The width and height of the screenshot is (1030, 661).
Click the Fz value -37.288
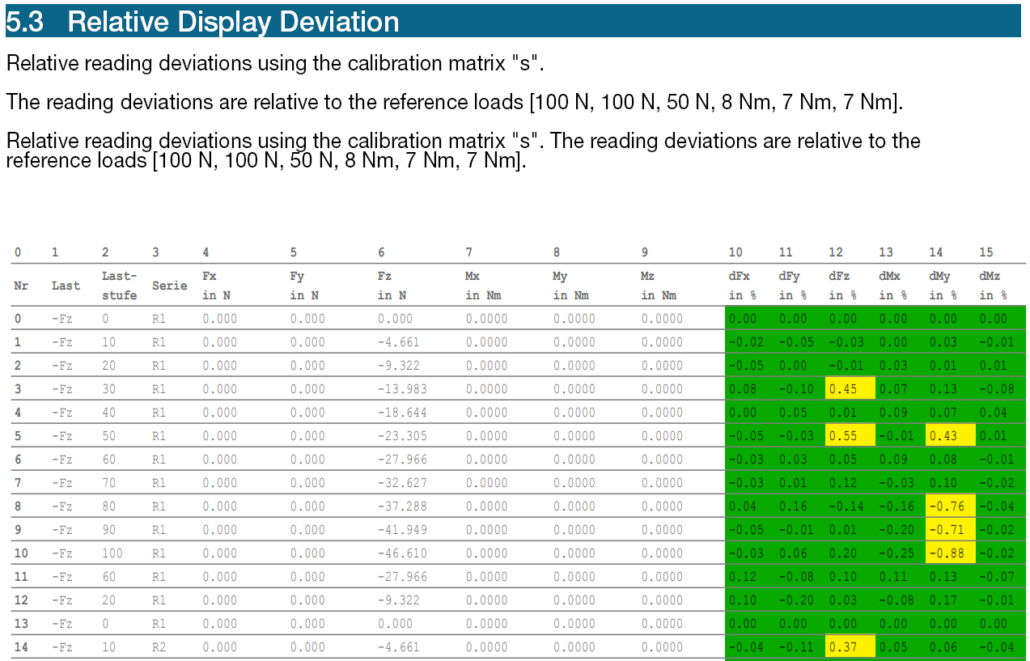point(402,506)
